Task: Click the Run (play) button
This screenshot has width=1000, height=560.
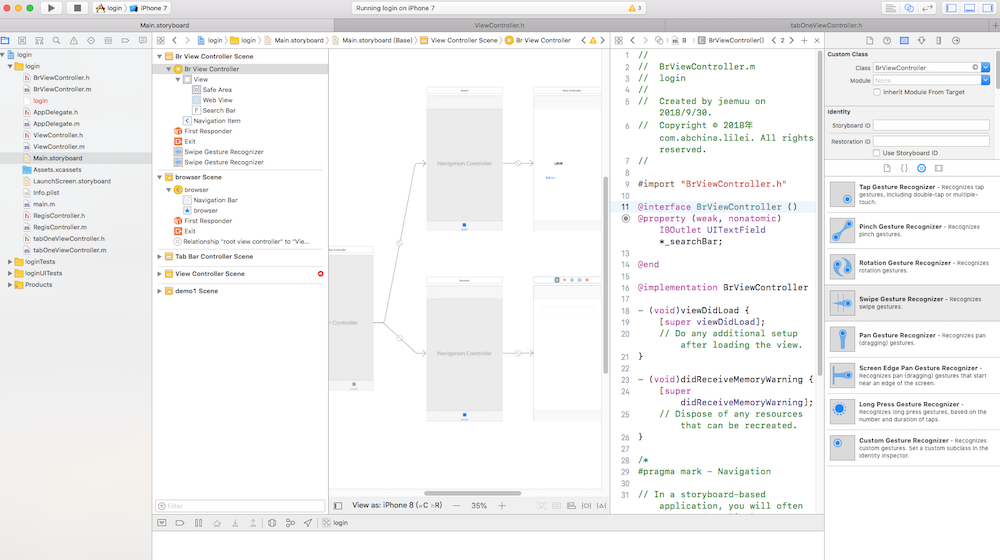Action: 51,8
